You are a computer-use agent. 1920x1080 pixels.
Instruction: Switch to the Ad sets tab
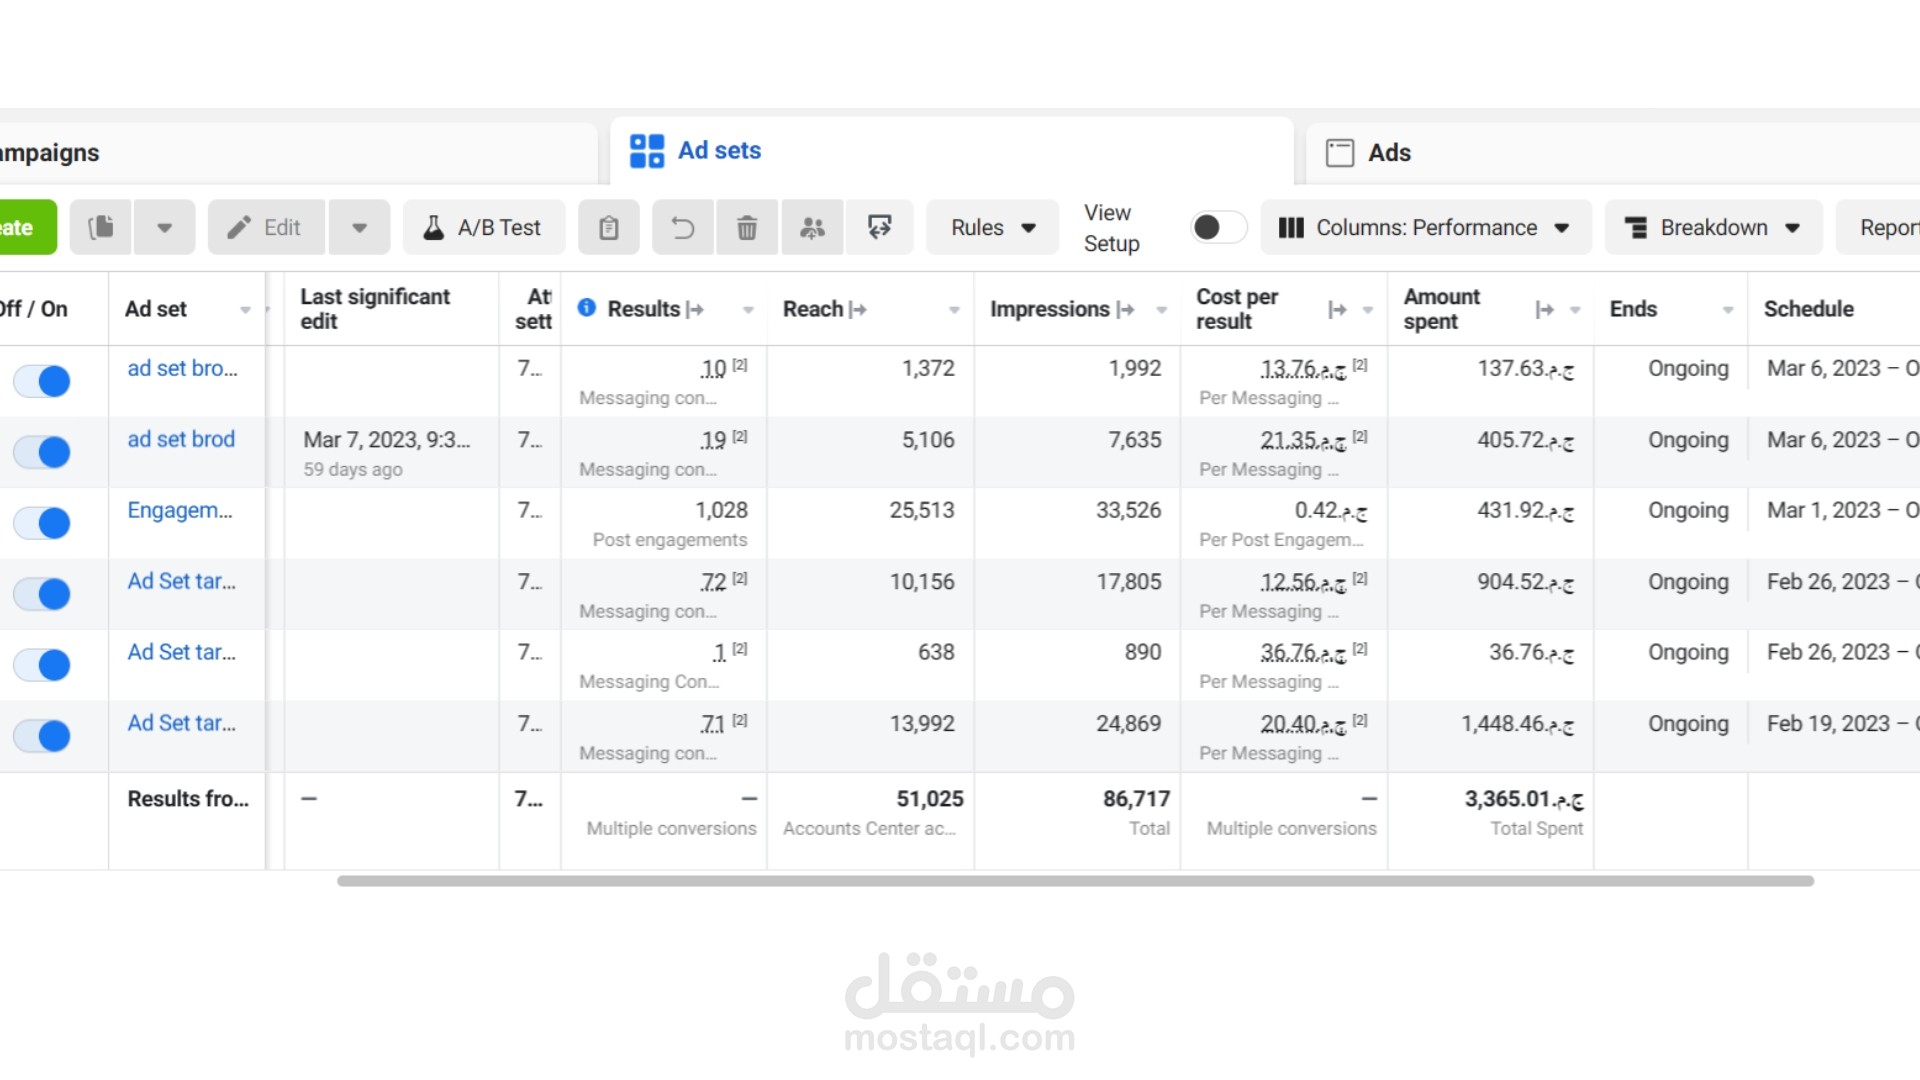click(x=951, y=151)
